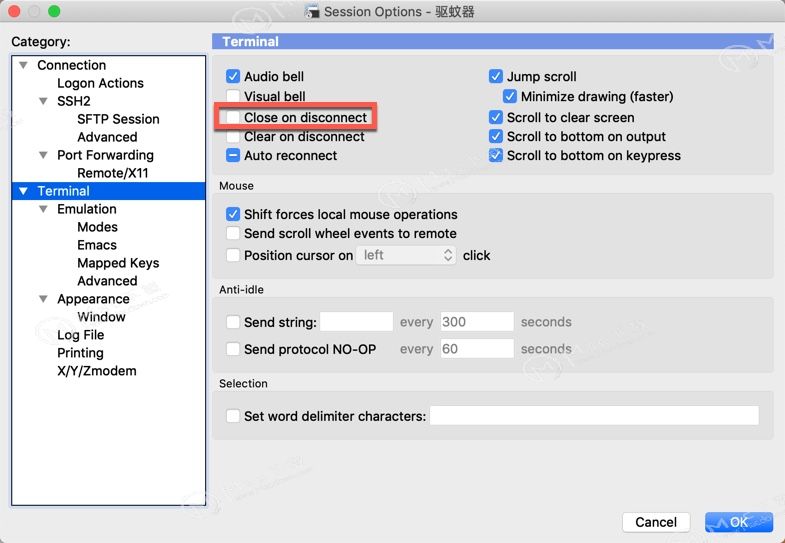Collapse the Connection tree node triangle

(23, 65)
